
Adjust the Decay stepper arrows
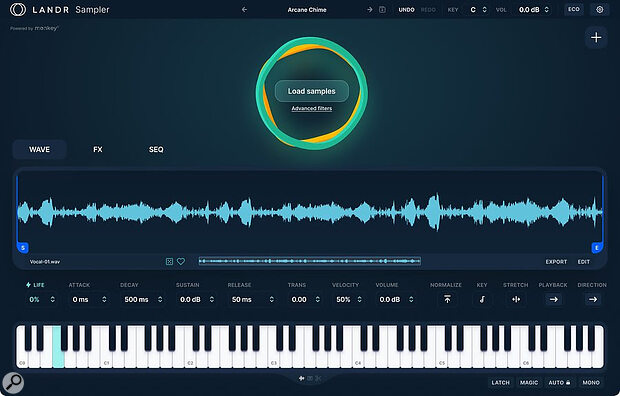(x=160, y=299)
